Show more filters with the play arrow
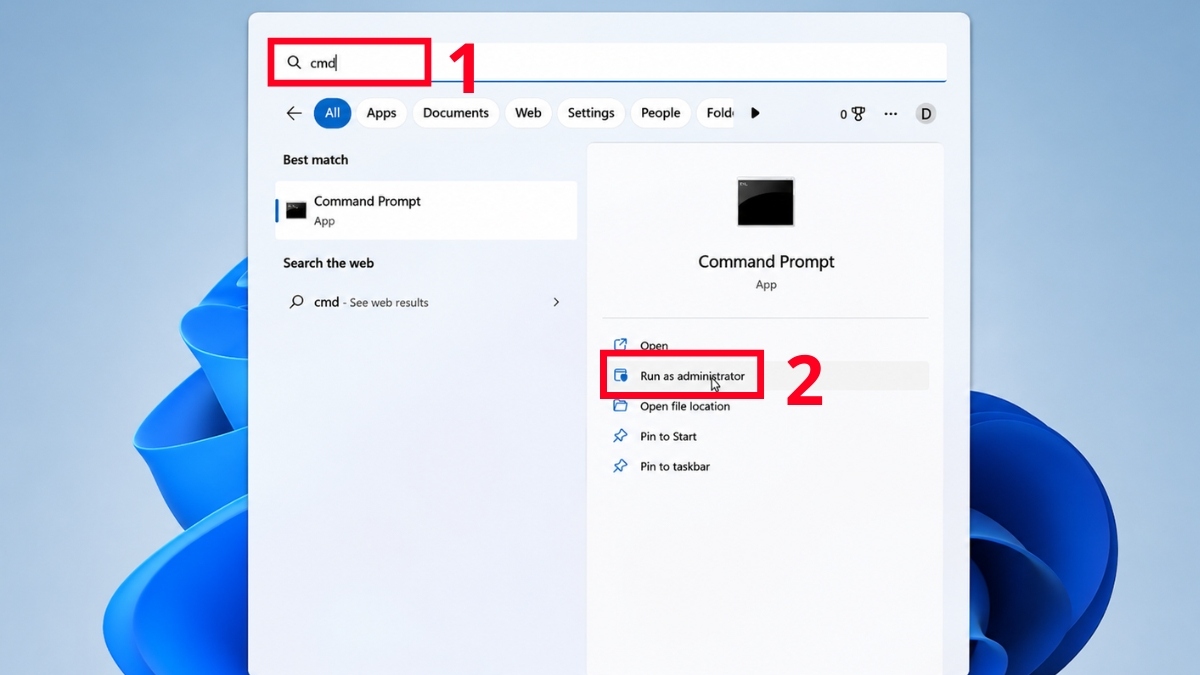Image resolution: width=1200 pixels, height=675 pixels. tap(755, 113)
